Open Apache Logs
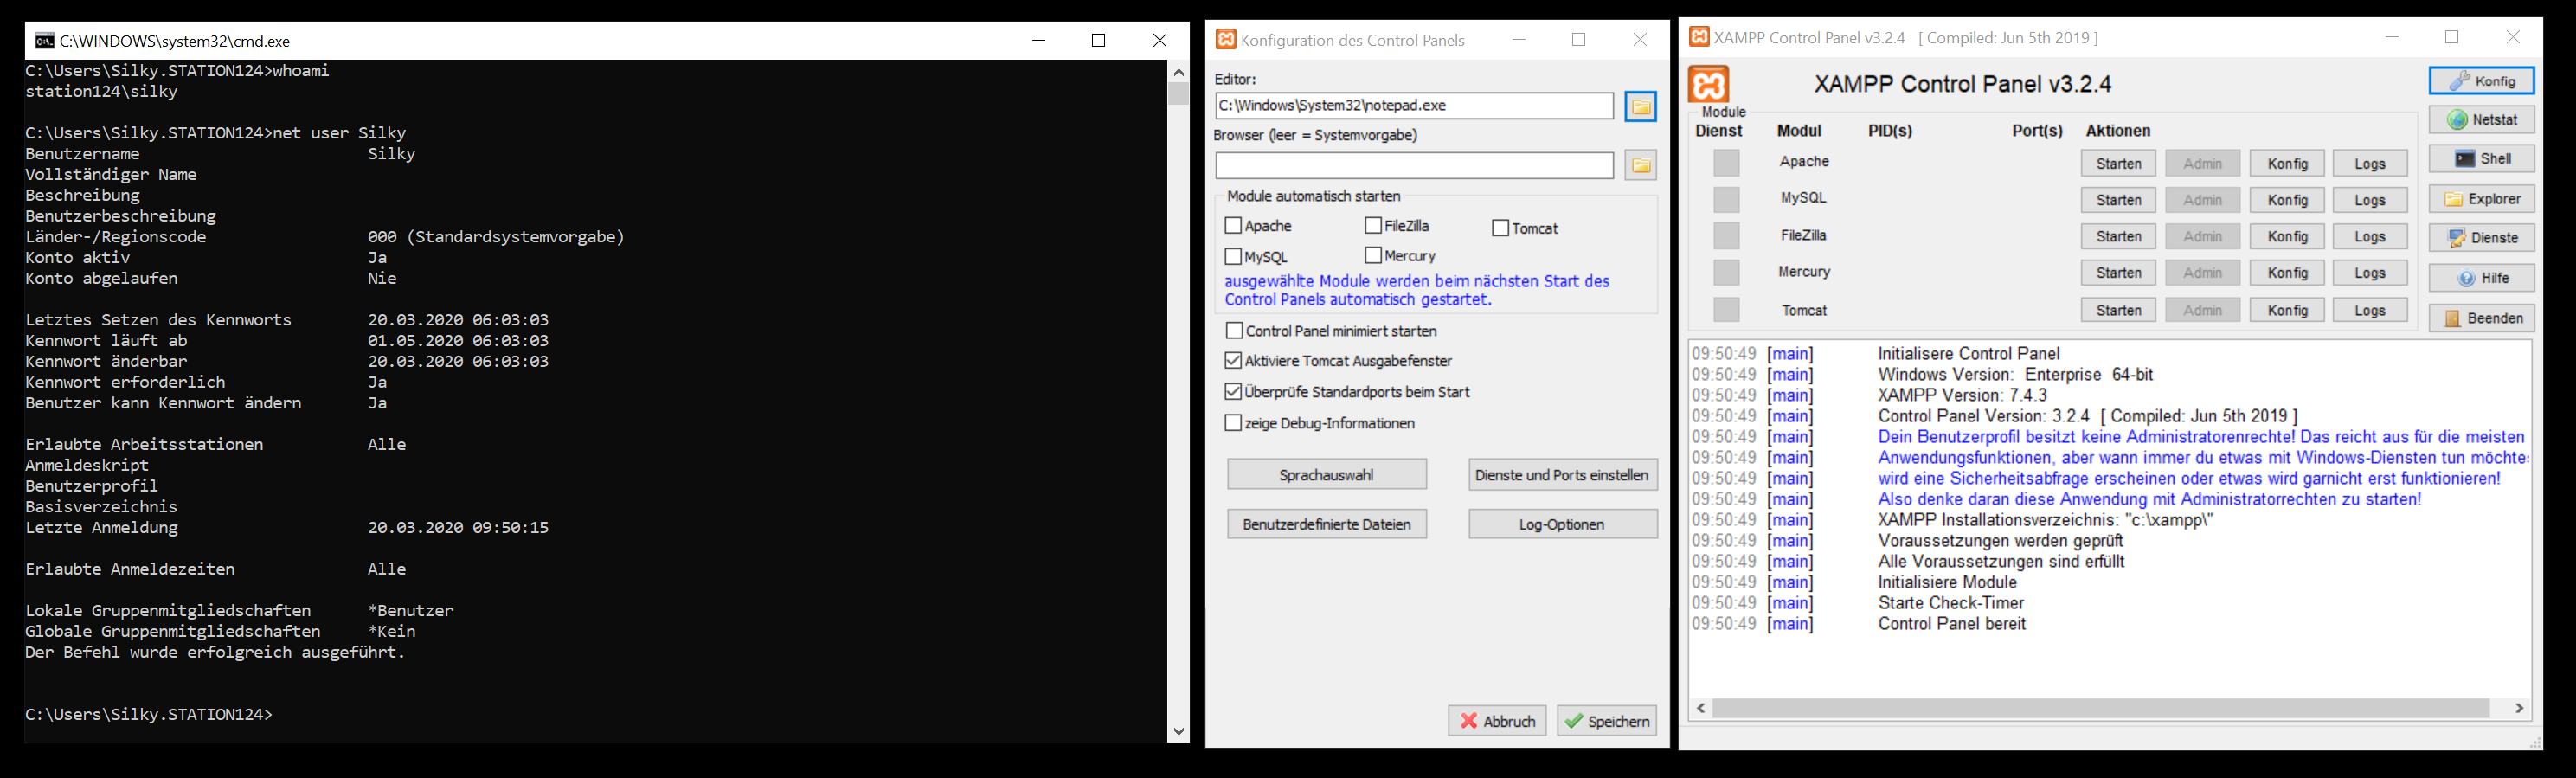The width and height of the screenshot is (2576, 778). point(2370,163)
